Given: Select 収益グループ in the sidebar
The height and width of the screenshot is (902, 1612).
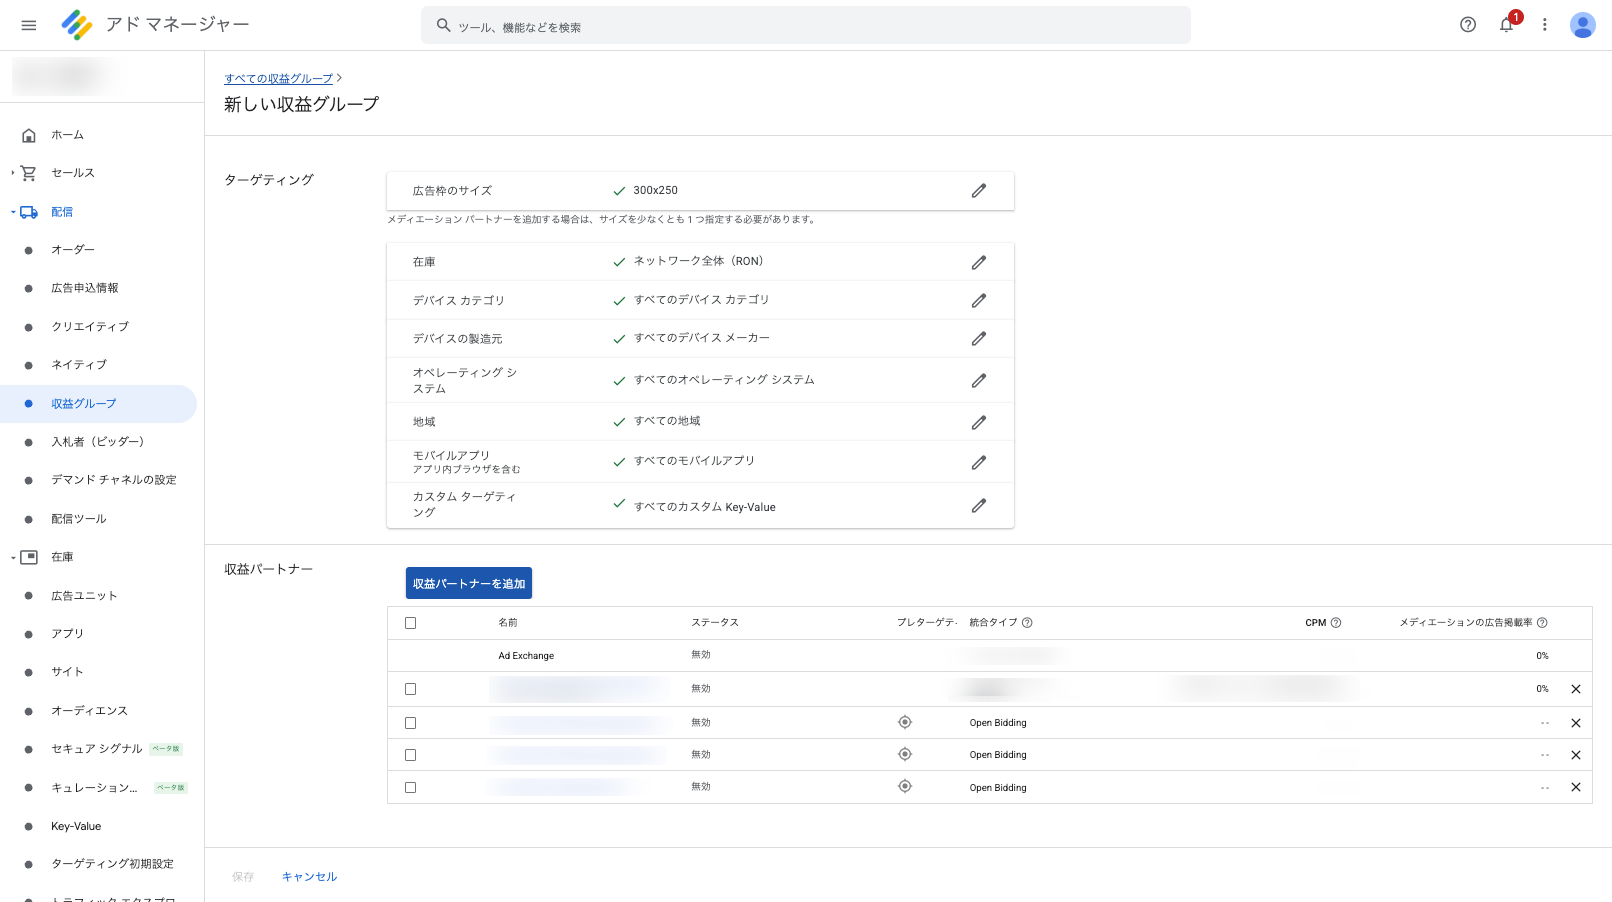Looking at the screenshot, I should 84,404.
